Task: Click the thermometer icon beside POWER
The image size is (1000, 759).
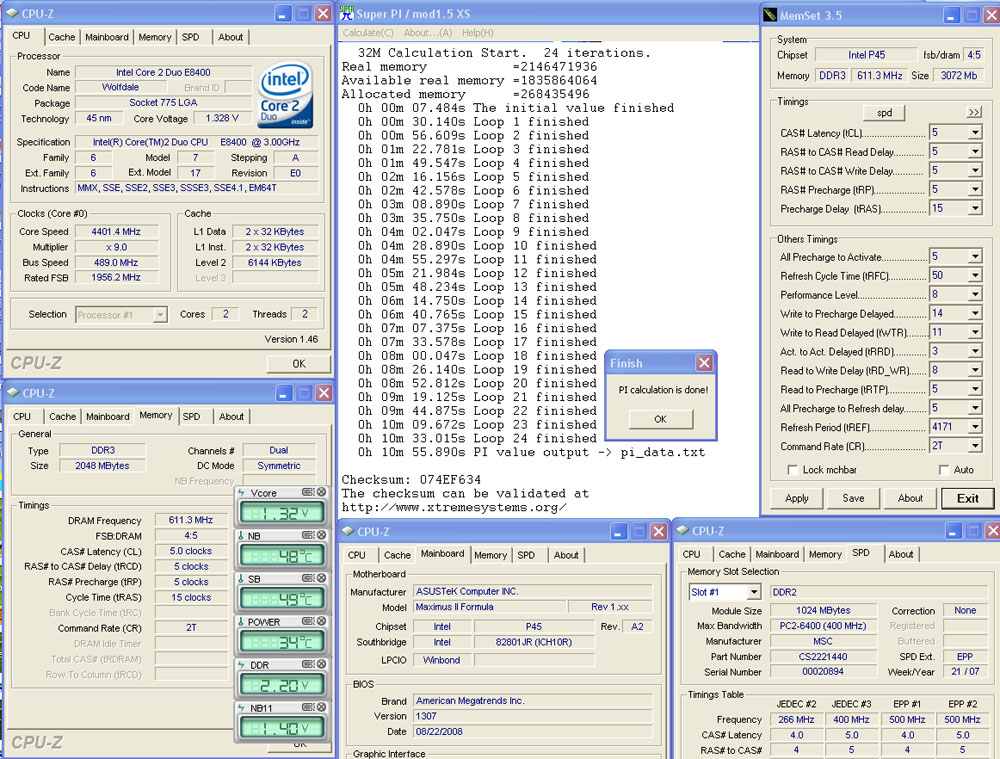Action: coord(242,622)
